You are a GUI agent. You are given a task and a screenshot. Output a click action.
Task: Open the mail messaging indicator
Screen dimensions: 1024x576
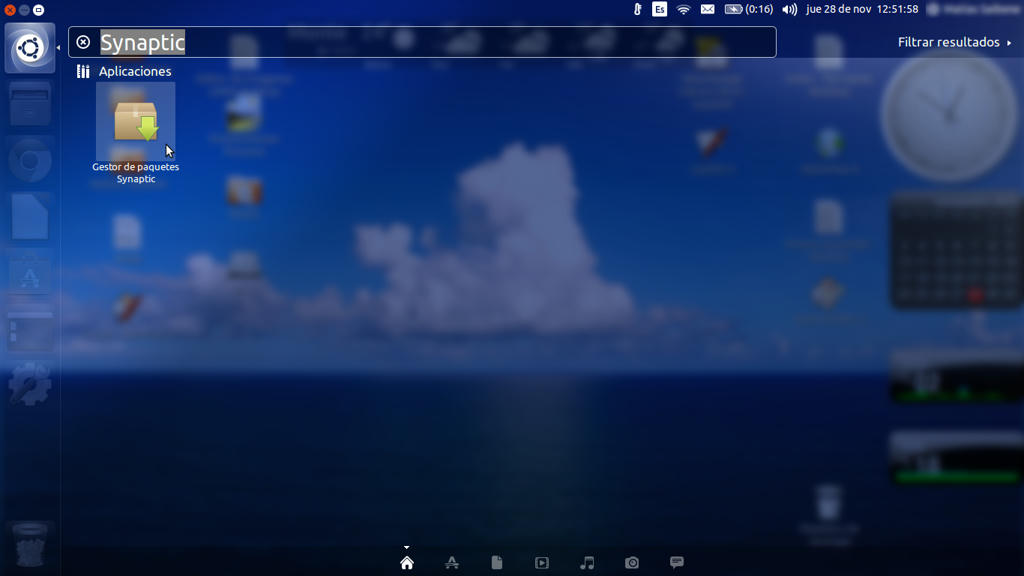(x=707, y=9)
